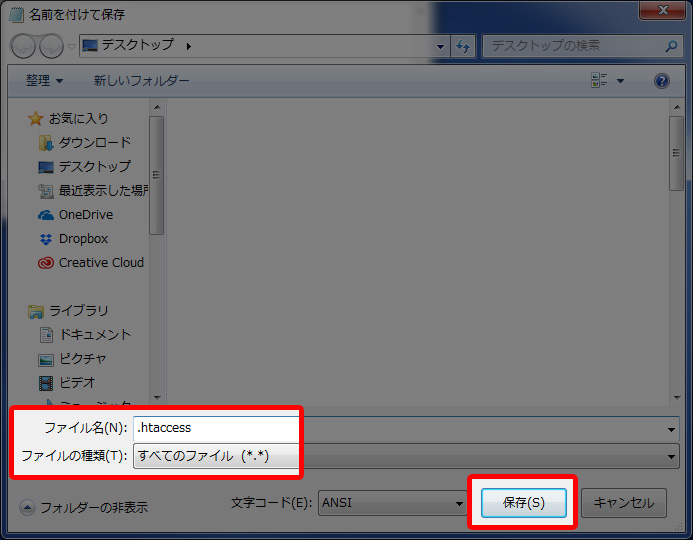The width and height of the screenshot is (693, 540).
Task: Select the Pictures library icon
Action: (x=46, y=359)
